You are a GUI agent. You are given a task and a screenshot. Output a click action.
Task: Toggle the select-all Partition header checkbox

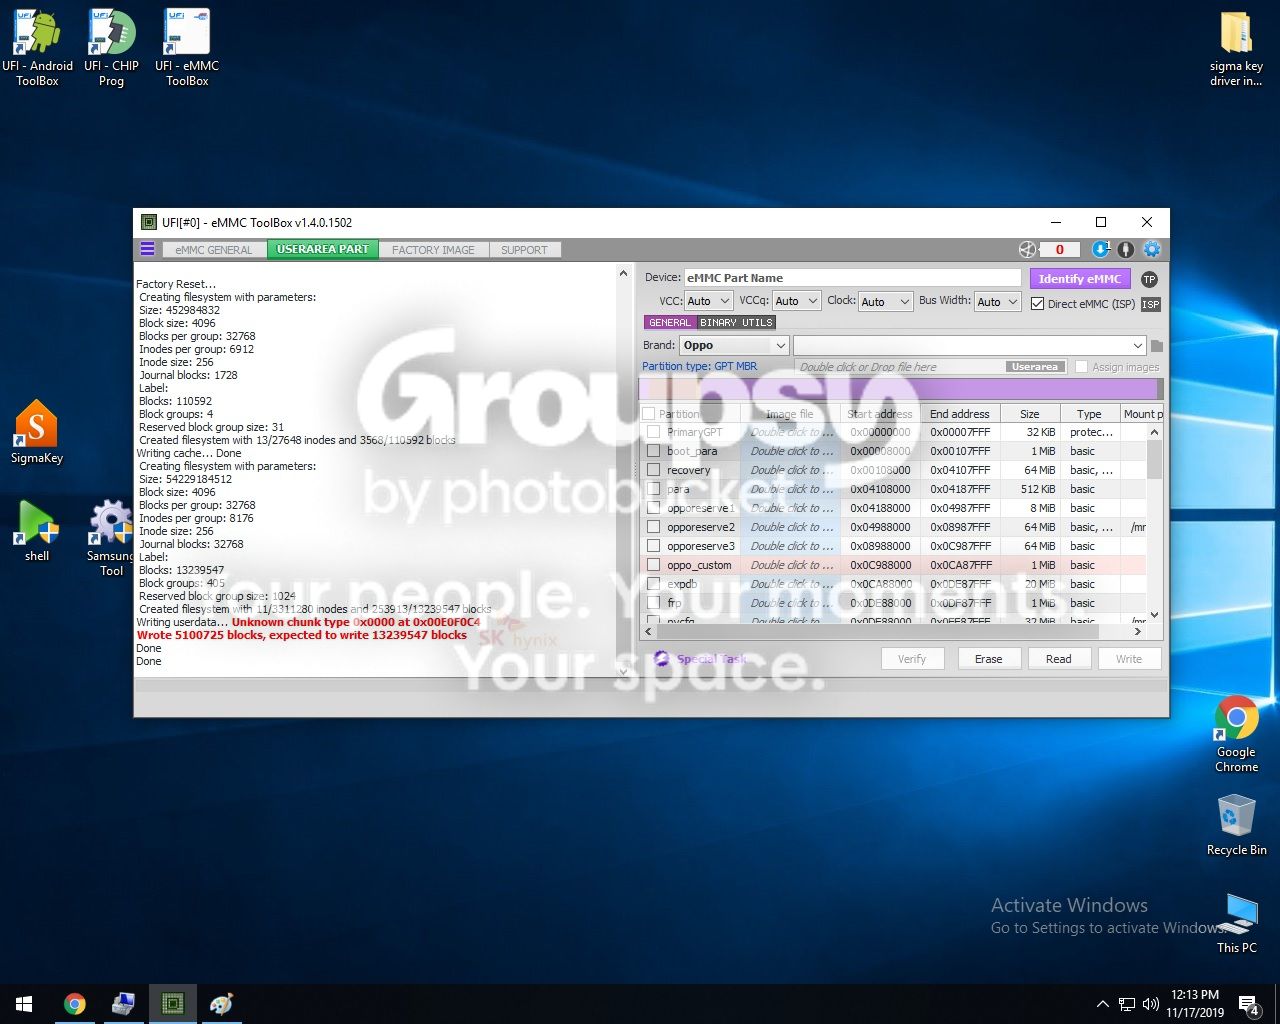tap(649, 414)
